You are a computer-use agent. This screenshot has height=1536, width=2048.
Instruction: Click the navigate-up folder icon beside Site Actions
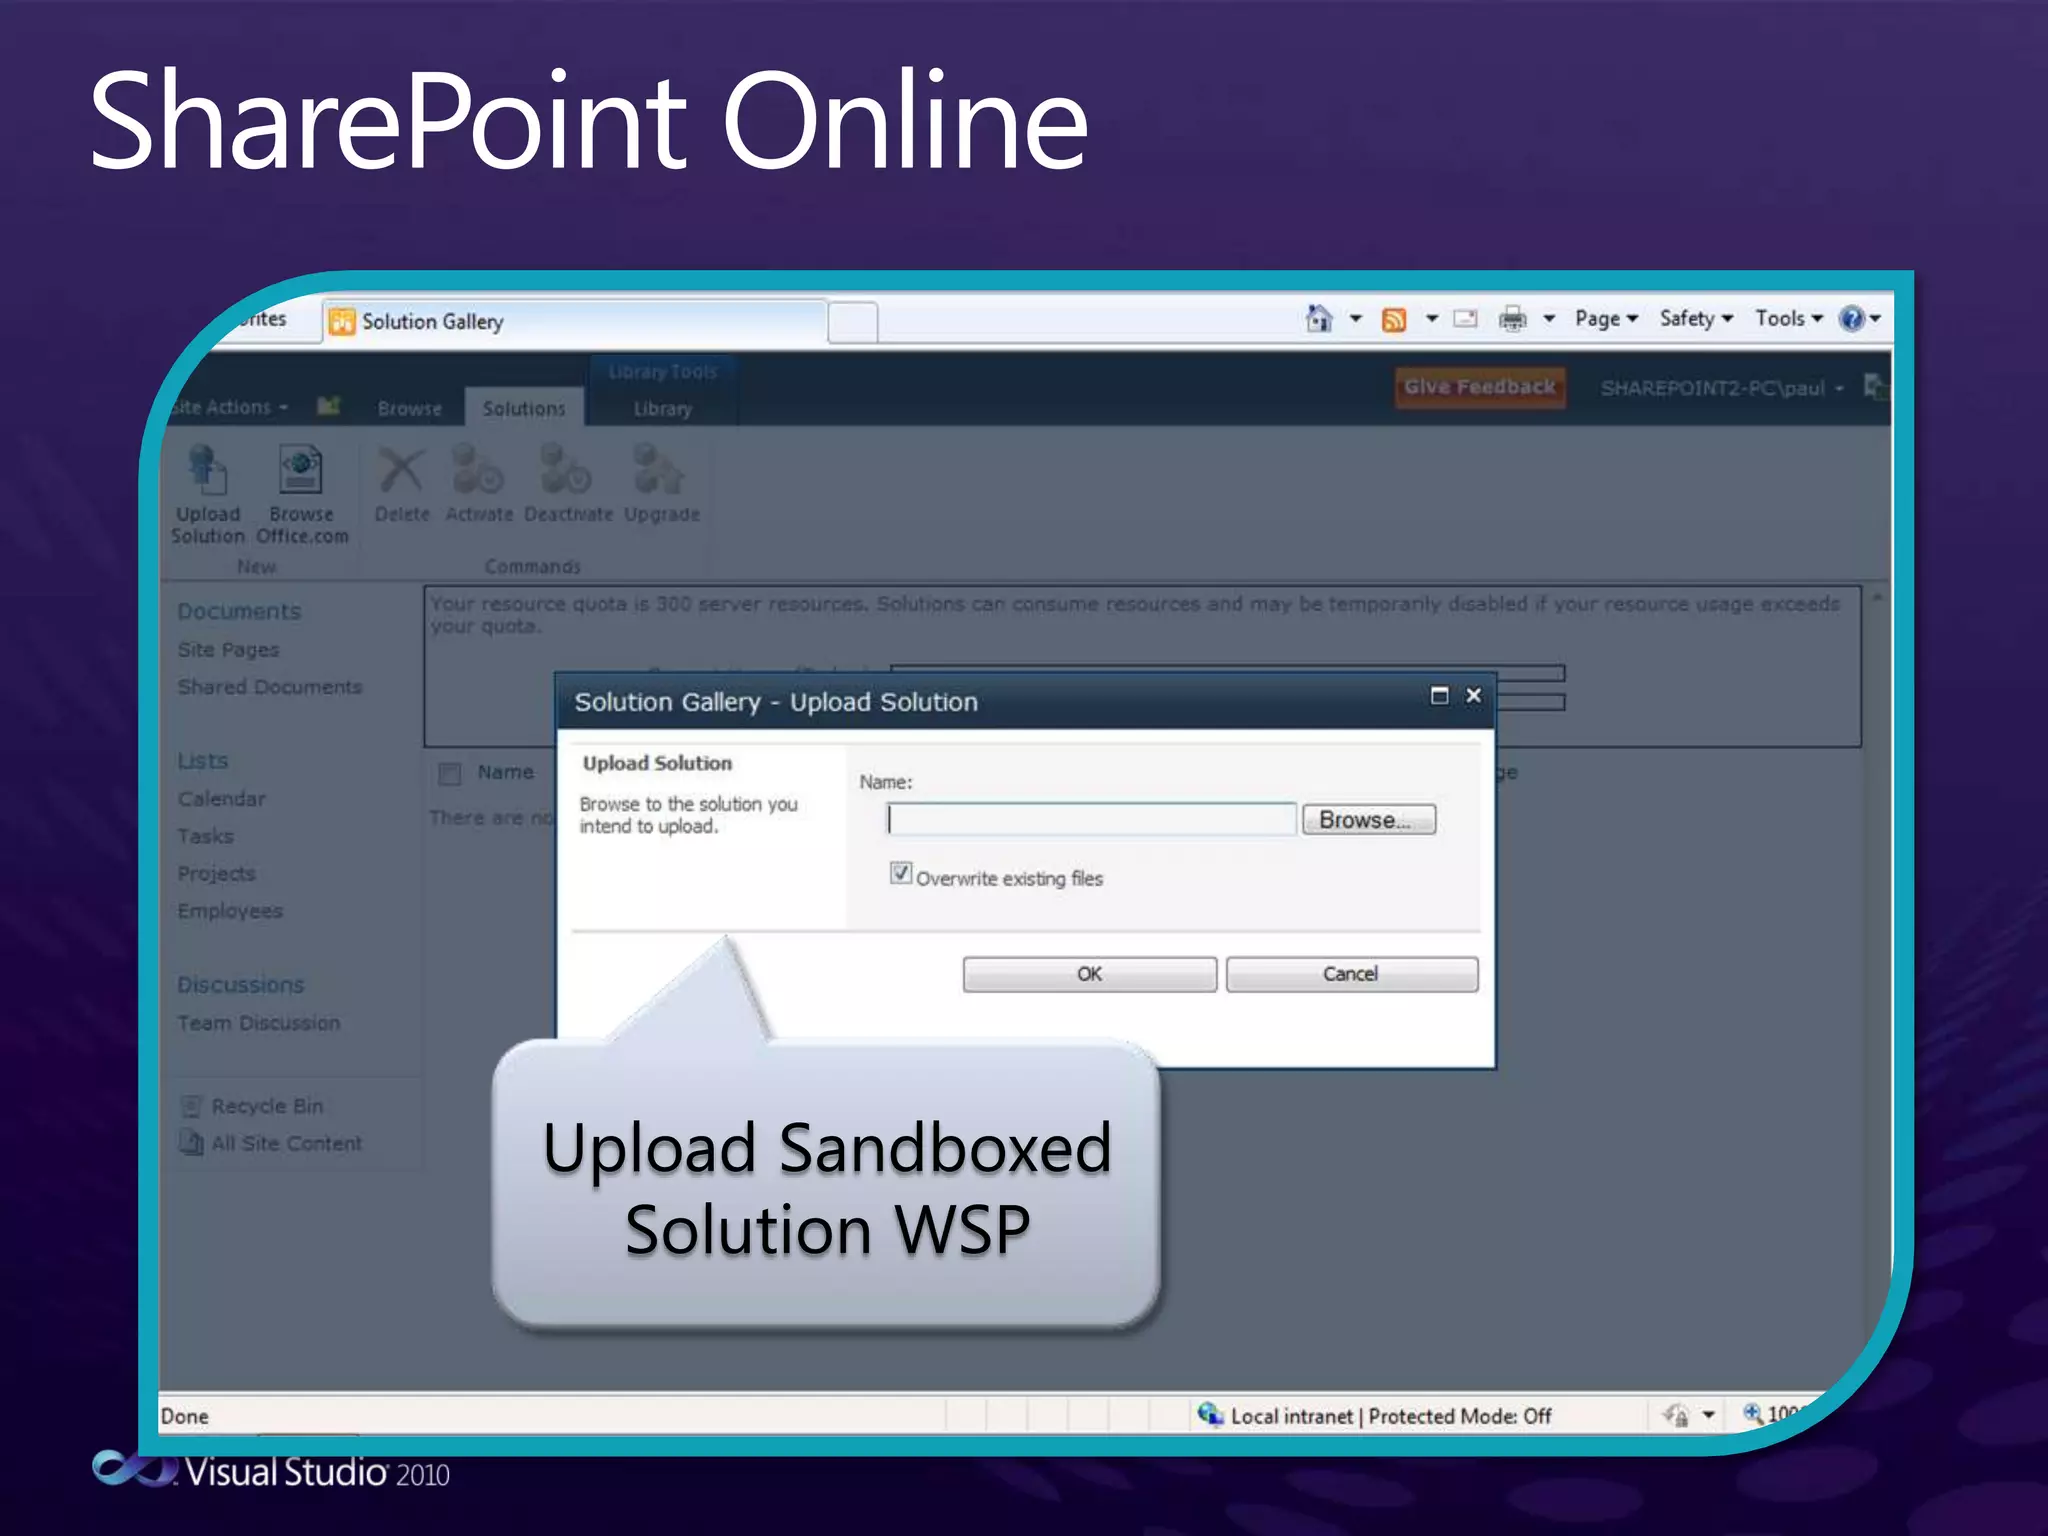point(329,406)
